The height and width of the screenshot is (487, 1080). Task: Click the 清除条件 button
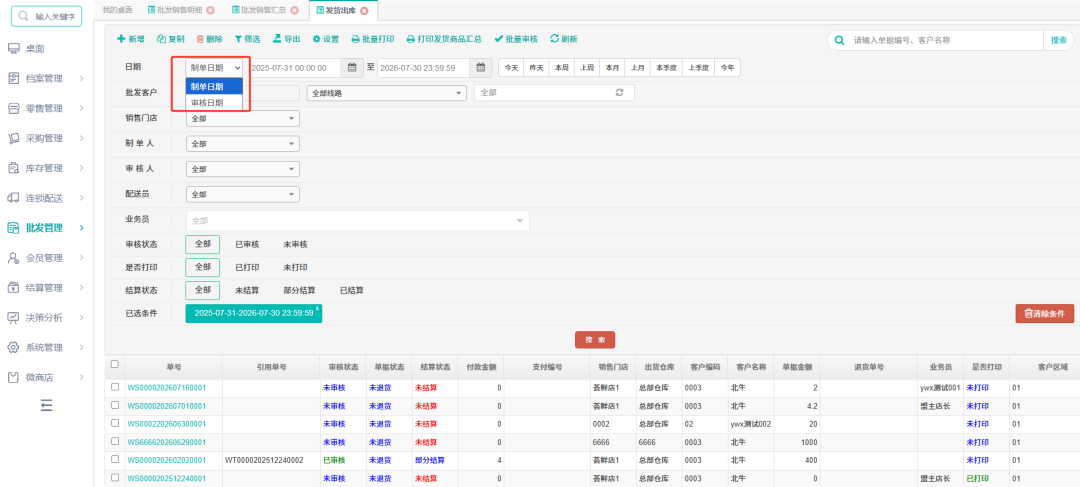(1045, 313)
